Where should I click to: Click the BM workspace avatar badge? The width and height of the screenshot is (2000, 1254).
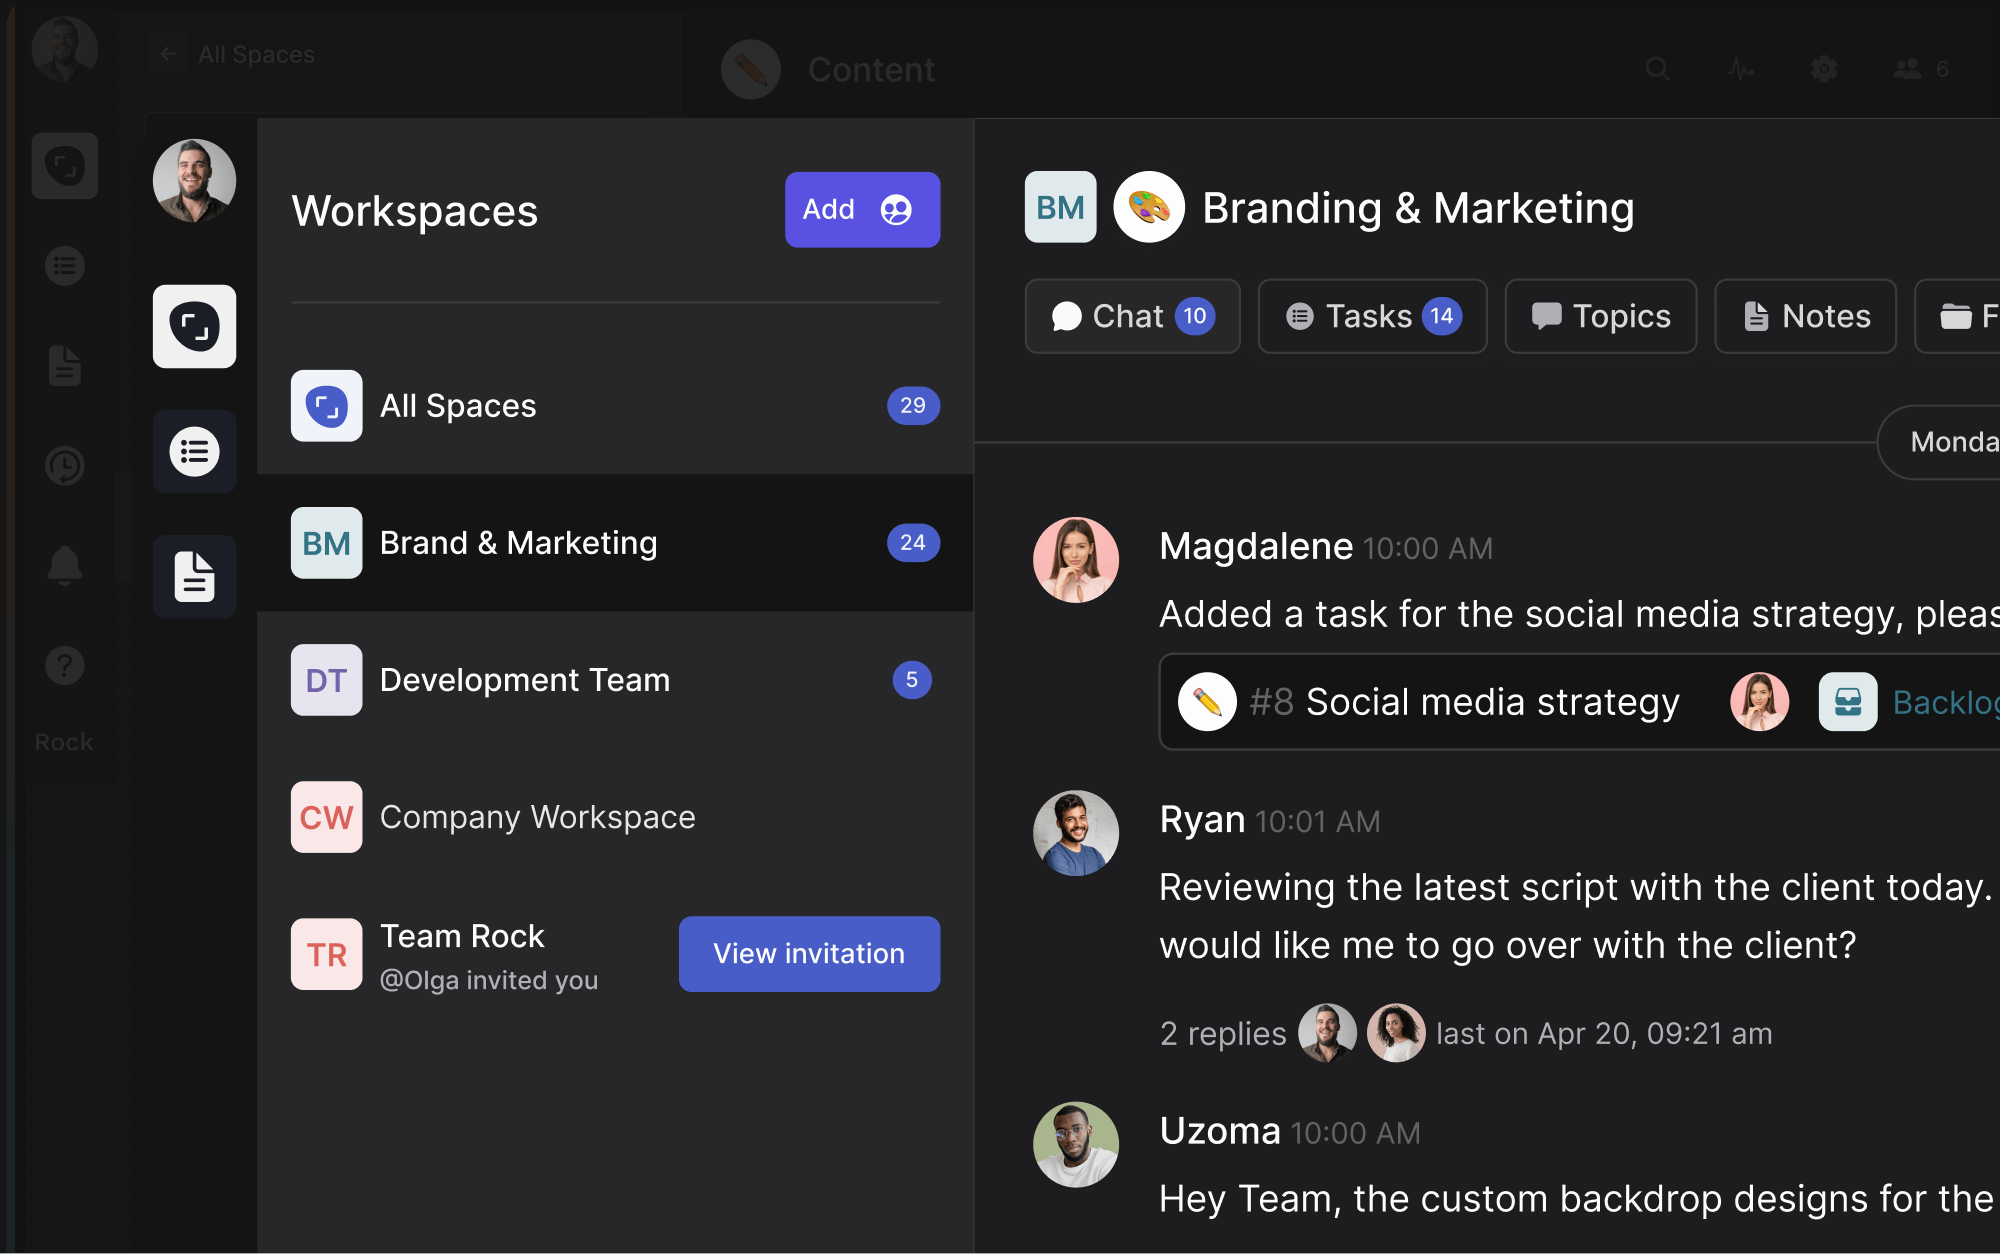[1060, 207]
